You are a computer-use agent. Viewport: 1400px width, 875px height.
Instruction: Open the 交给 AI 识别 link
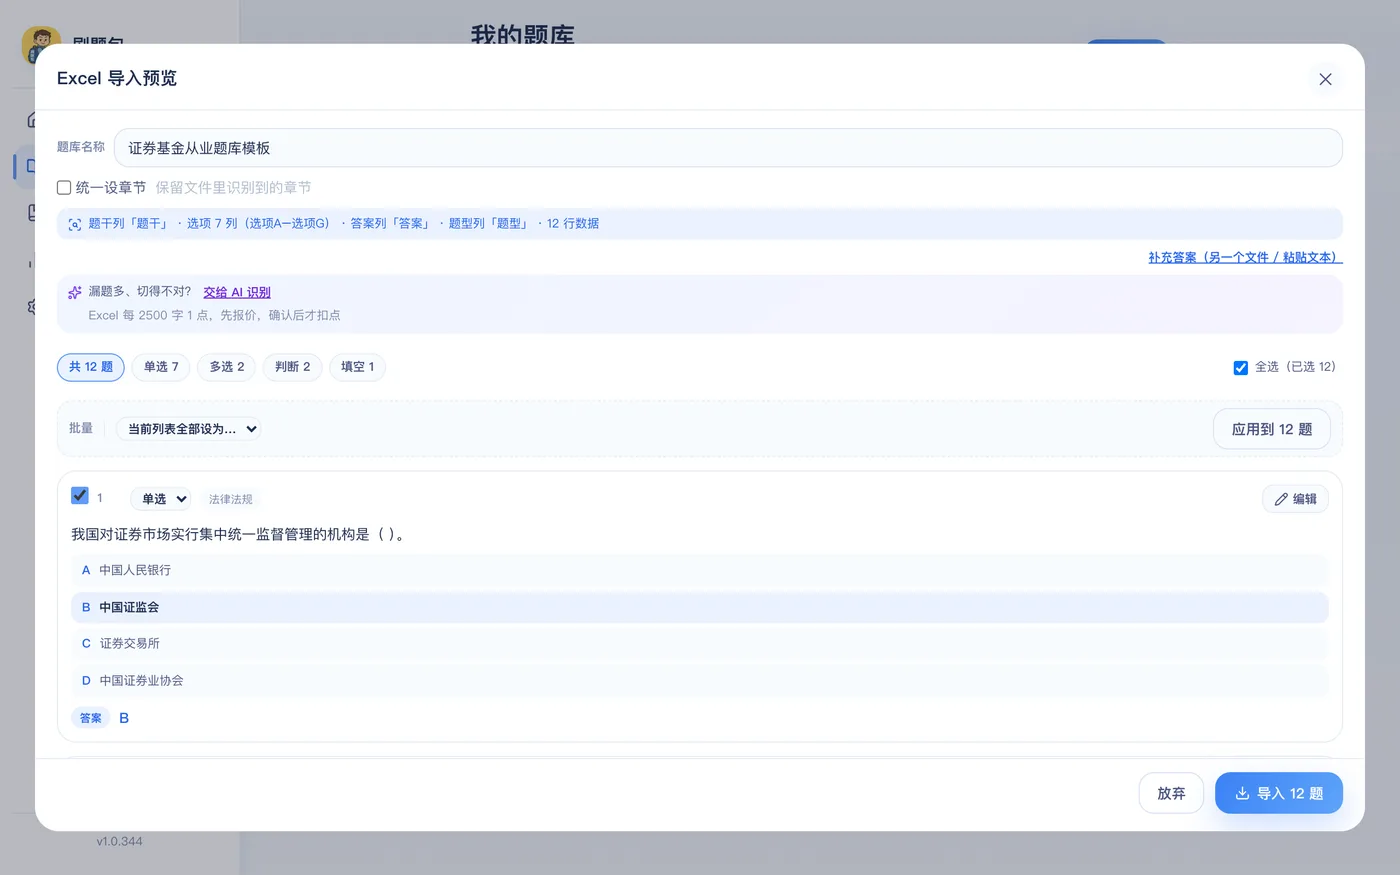click(237, 292)
